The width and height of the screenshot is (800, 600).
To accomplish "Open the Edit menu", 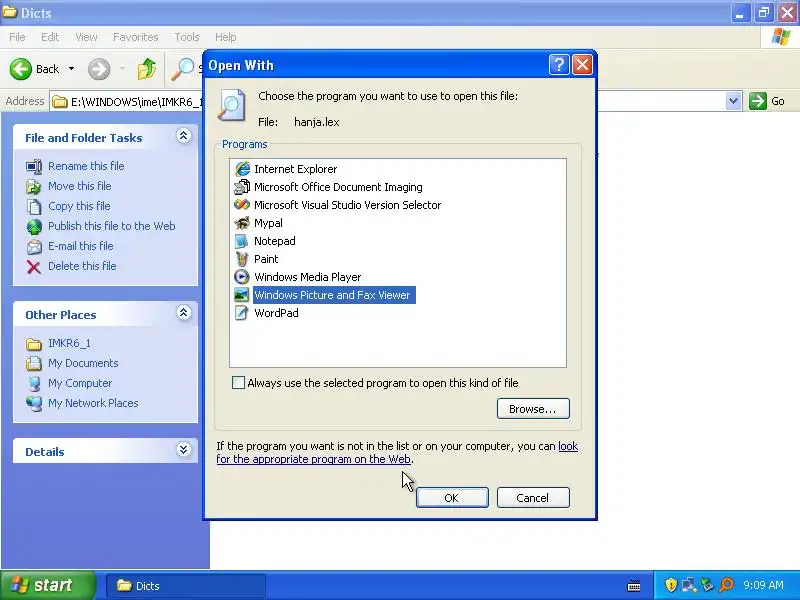I will pos(50,37).
